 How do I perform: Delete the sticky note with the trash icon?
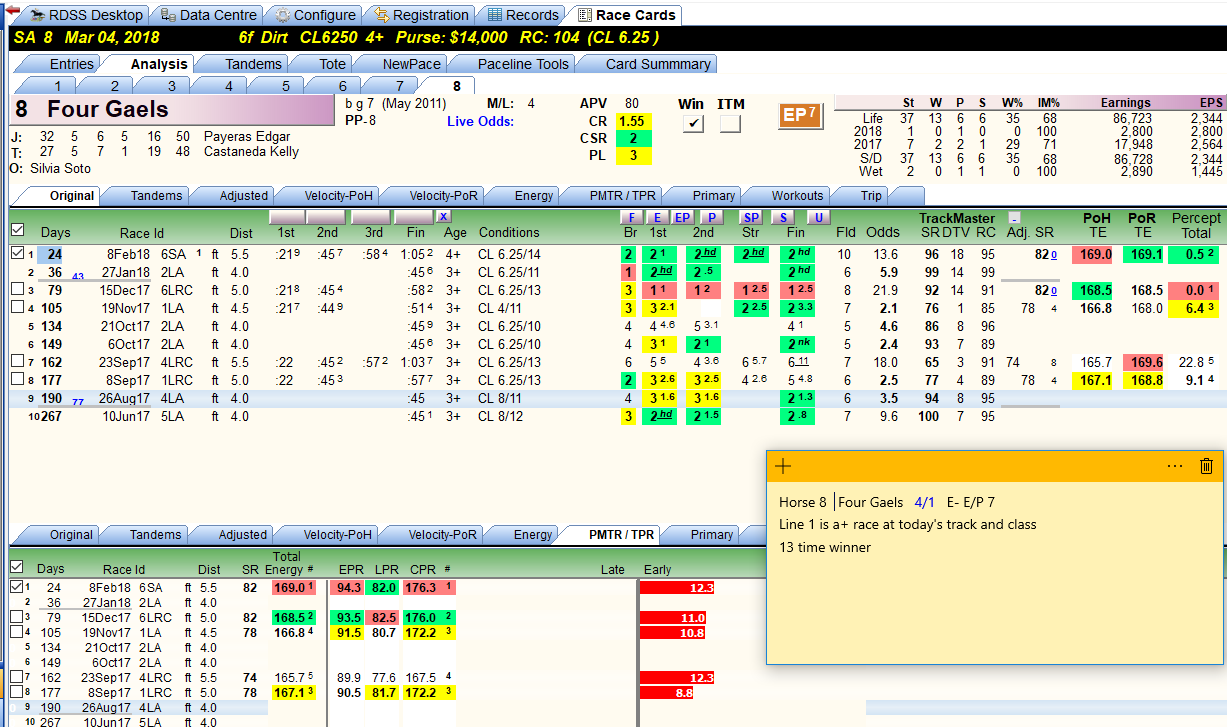point(1206,466)
